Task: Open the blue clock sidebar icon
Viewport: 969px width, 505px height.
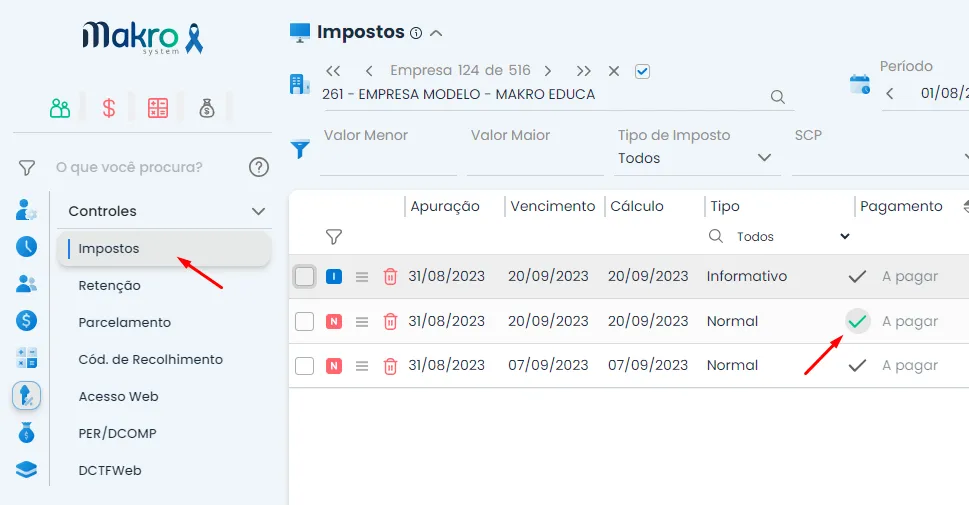Action: tap(26, 247)
